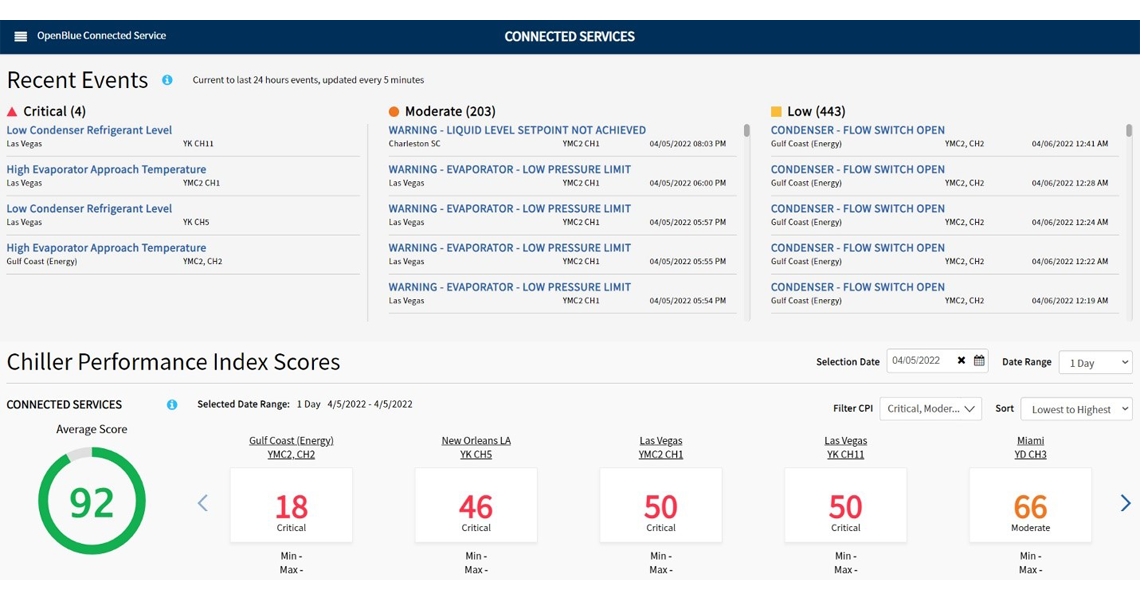Click the Recent Events info icon
The width and height of the screenshot is (1140, 600).
(x=166, y=81)
